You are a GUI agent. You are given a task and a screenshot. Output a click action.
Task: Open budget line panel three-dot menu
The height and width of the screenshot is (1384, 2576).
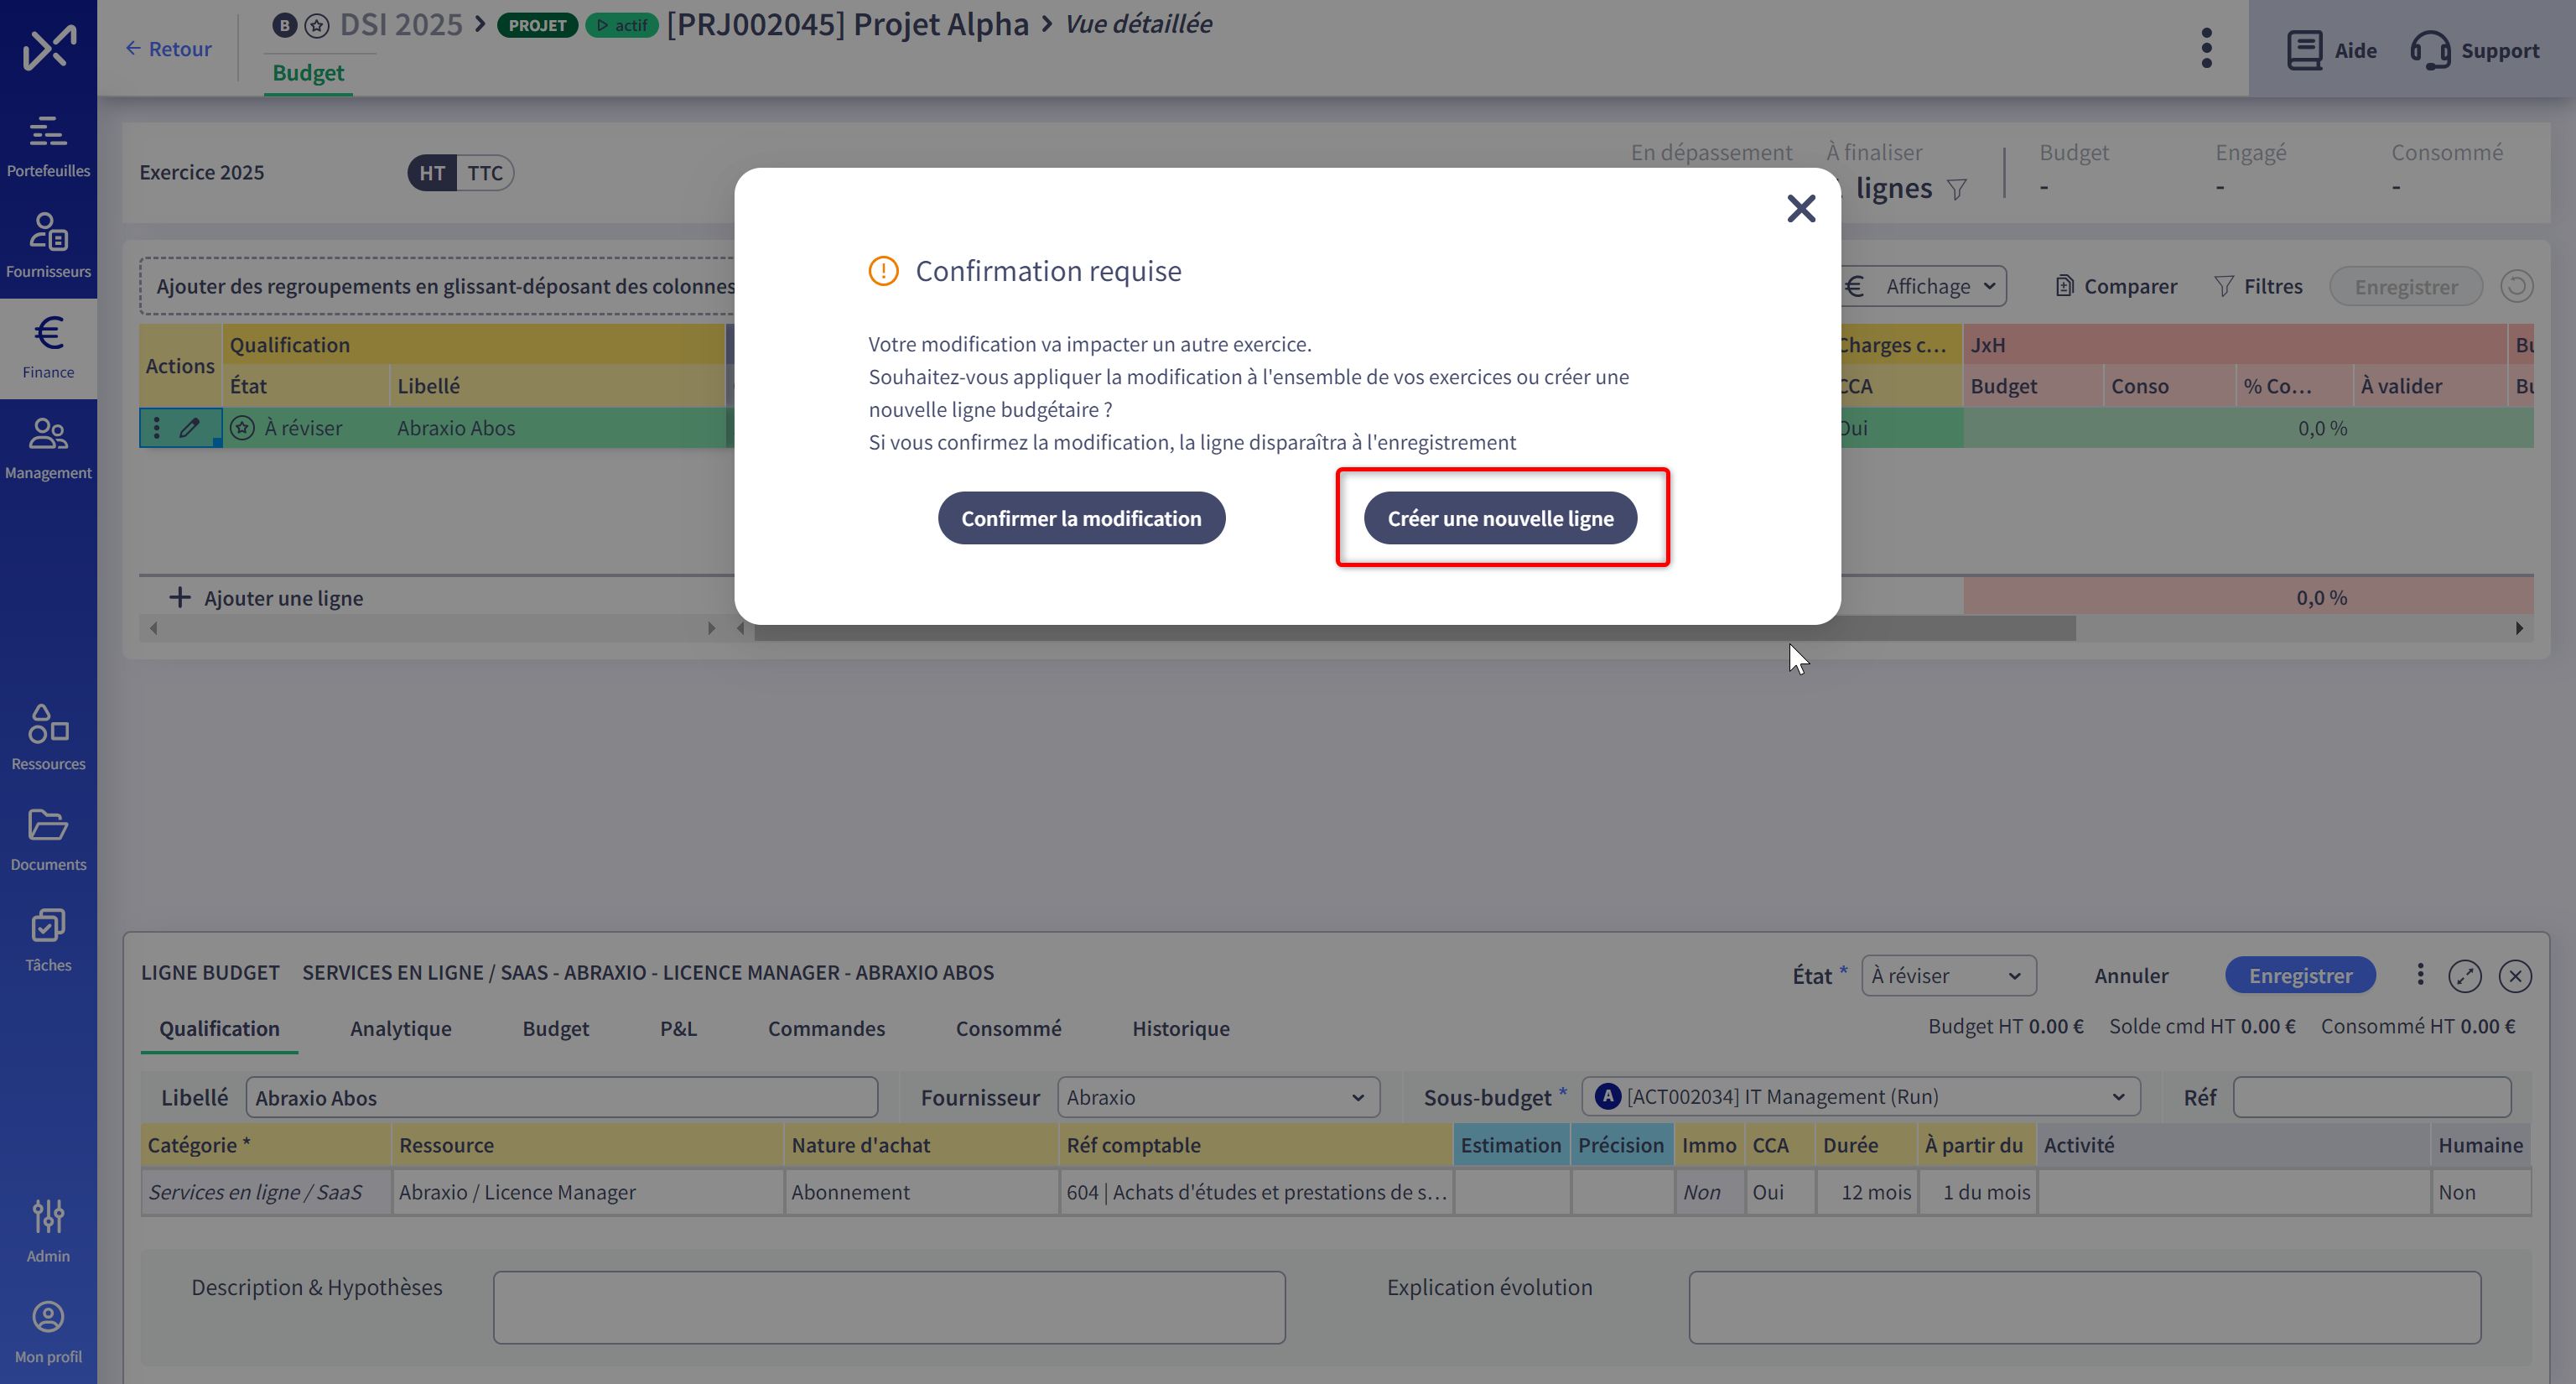(2420, 974)
